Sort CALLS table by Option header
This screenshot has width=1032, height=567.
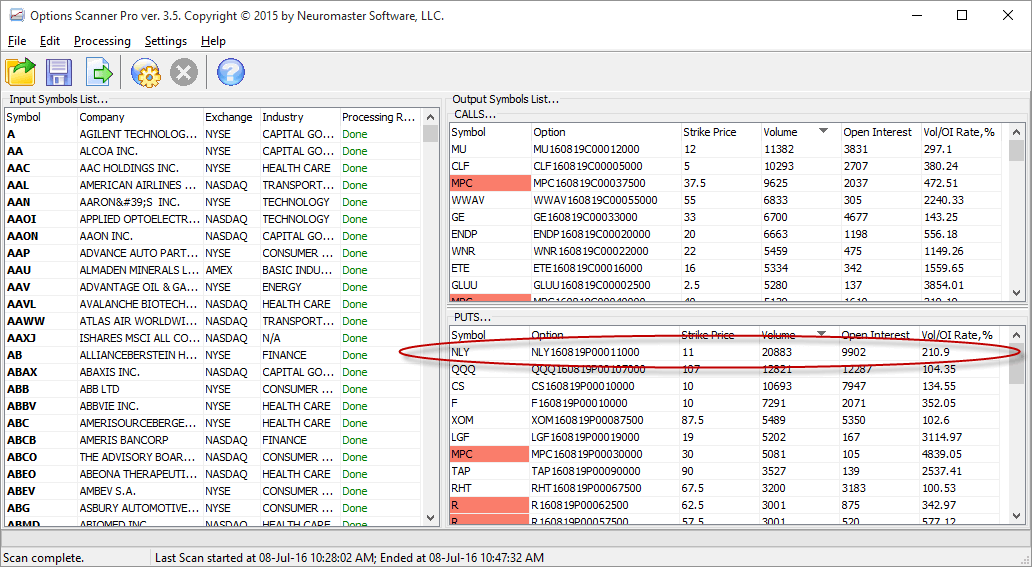tap(606, 132)
